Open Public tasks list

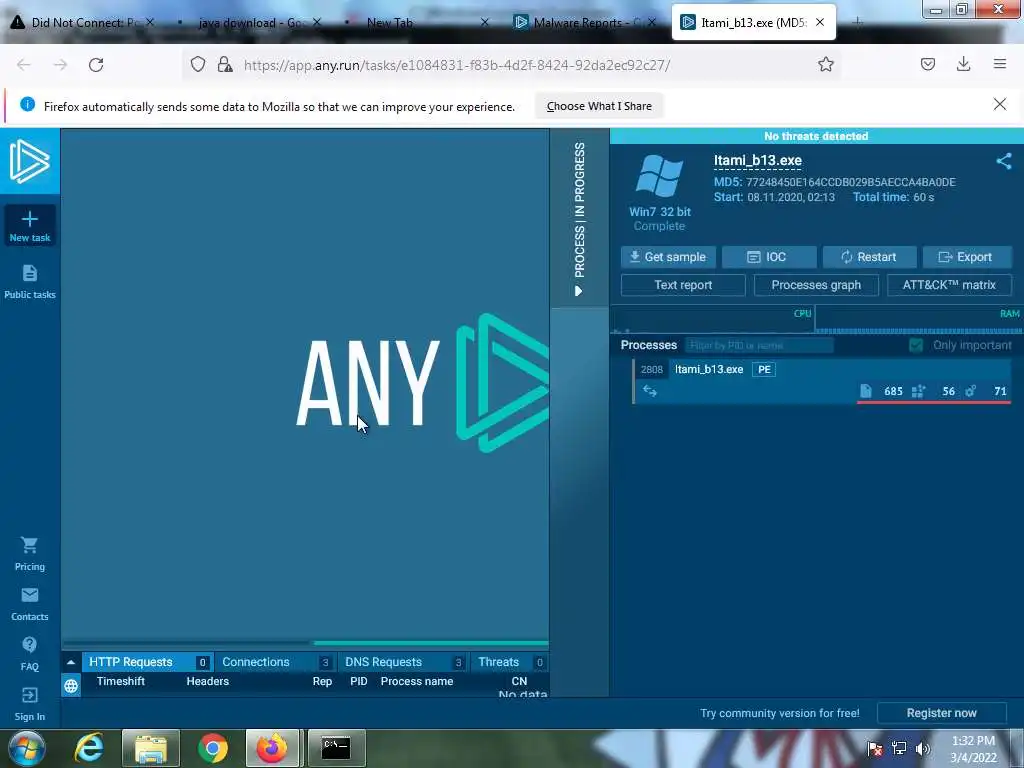[29, 281]
